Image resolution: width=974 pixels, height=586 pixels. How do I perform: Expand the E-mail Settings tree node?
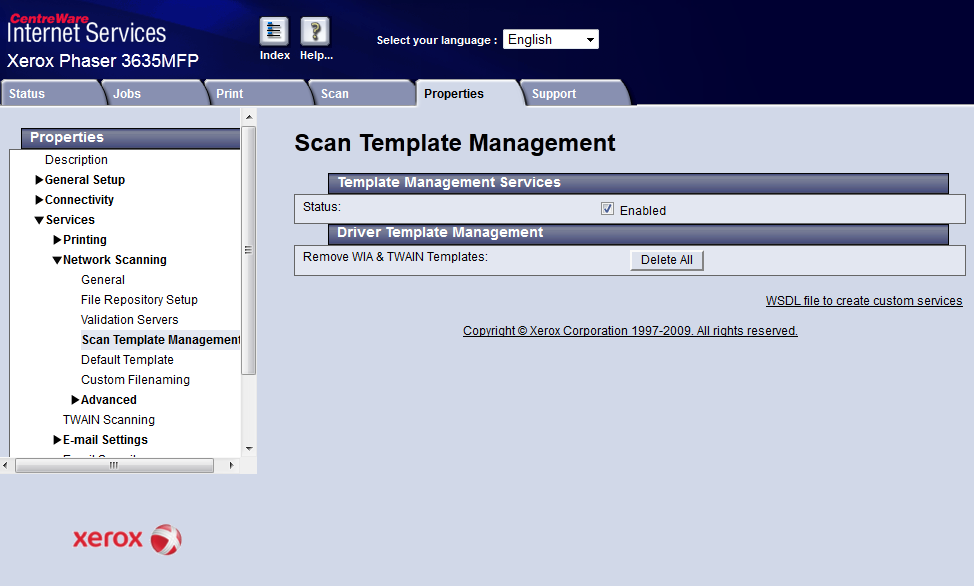(x=57, y=440)
